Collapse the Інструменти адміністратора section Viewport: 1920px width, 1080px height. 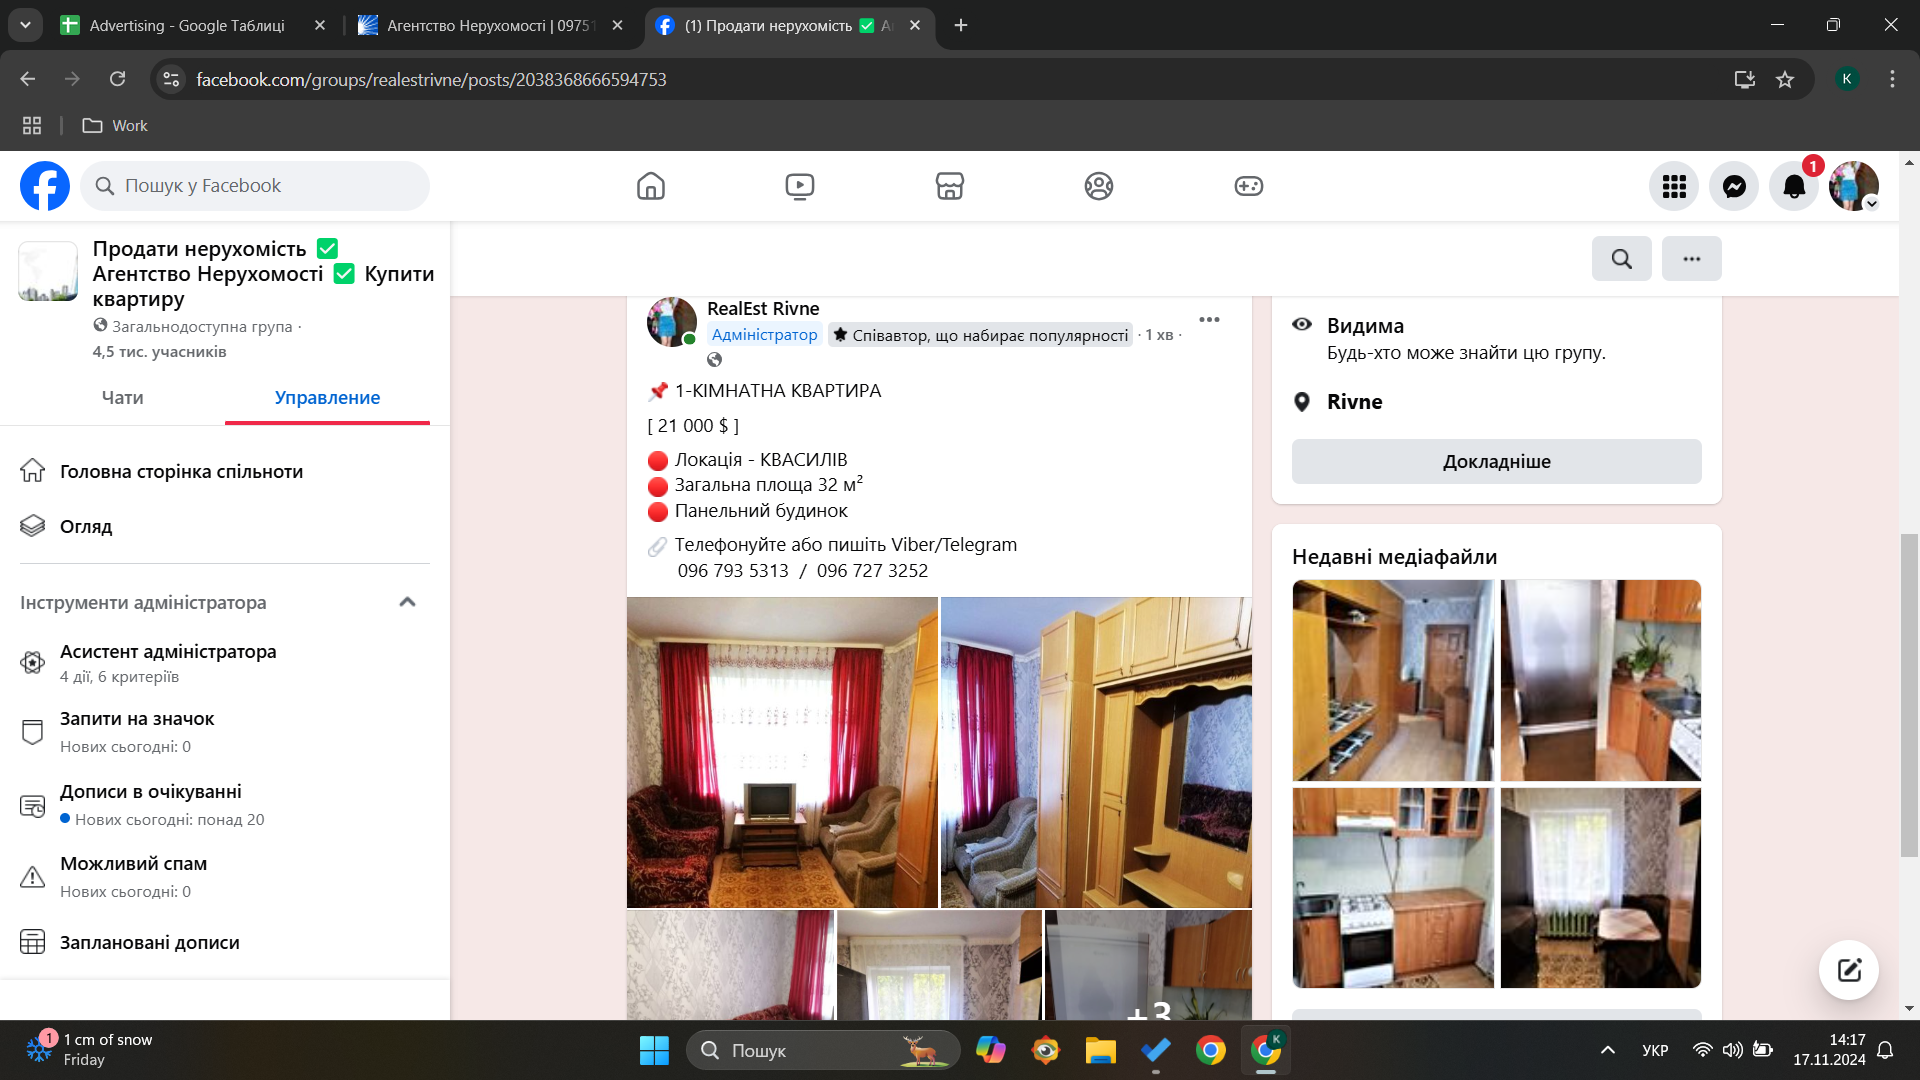407,602
